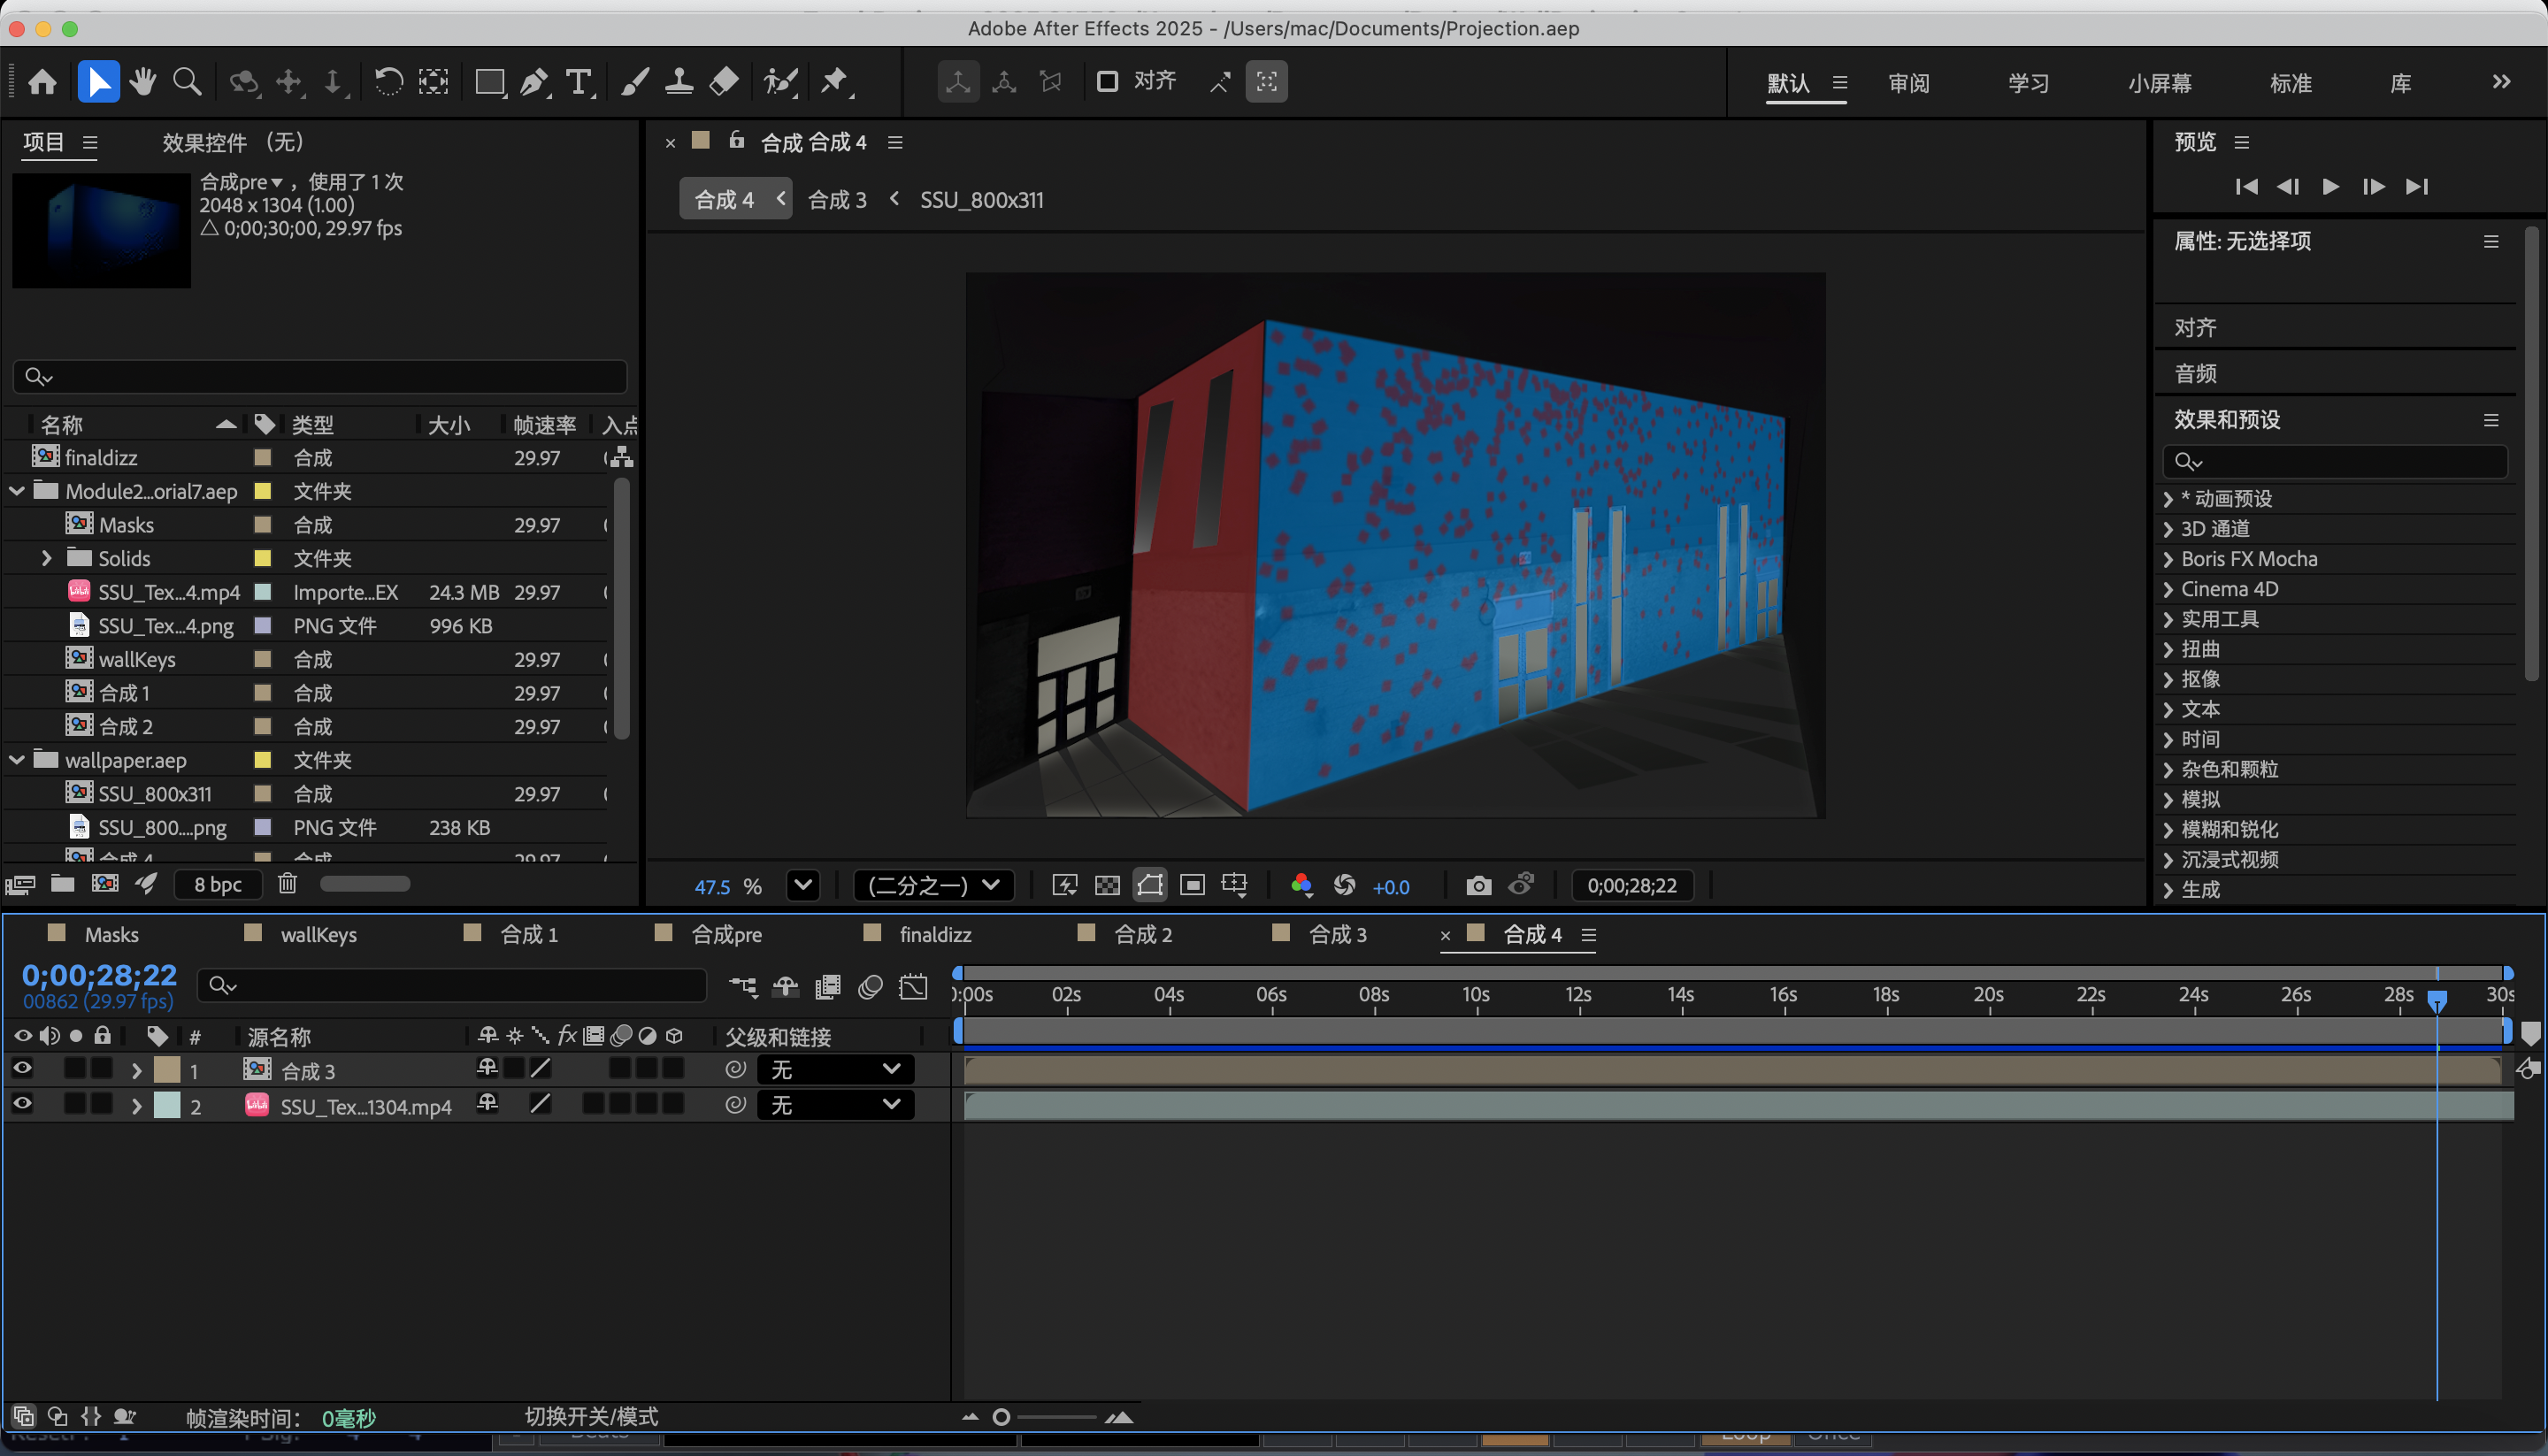Viewport: 2548px width, 1456px height.
Task: Select the Type tool
Action: [x=580, y=82]
